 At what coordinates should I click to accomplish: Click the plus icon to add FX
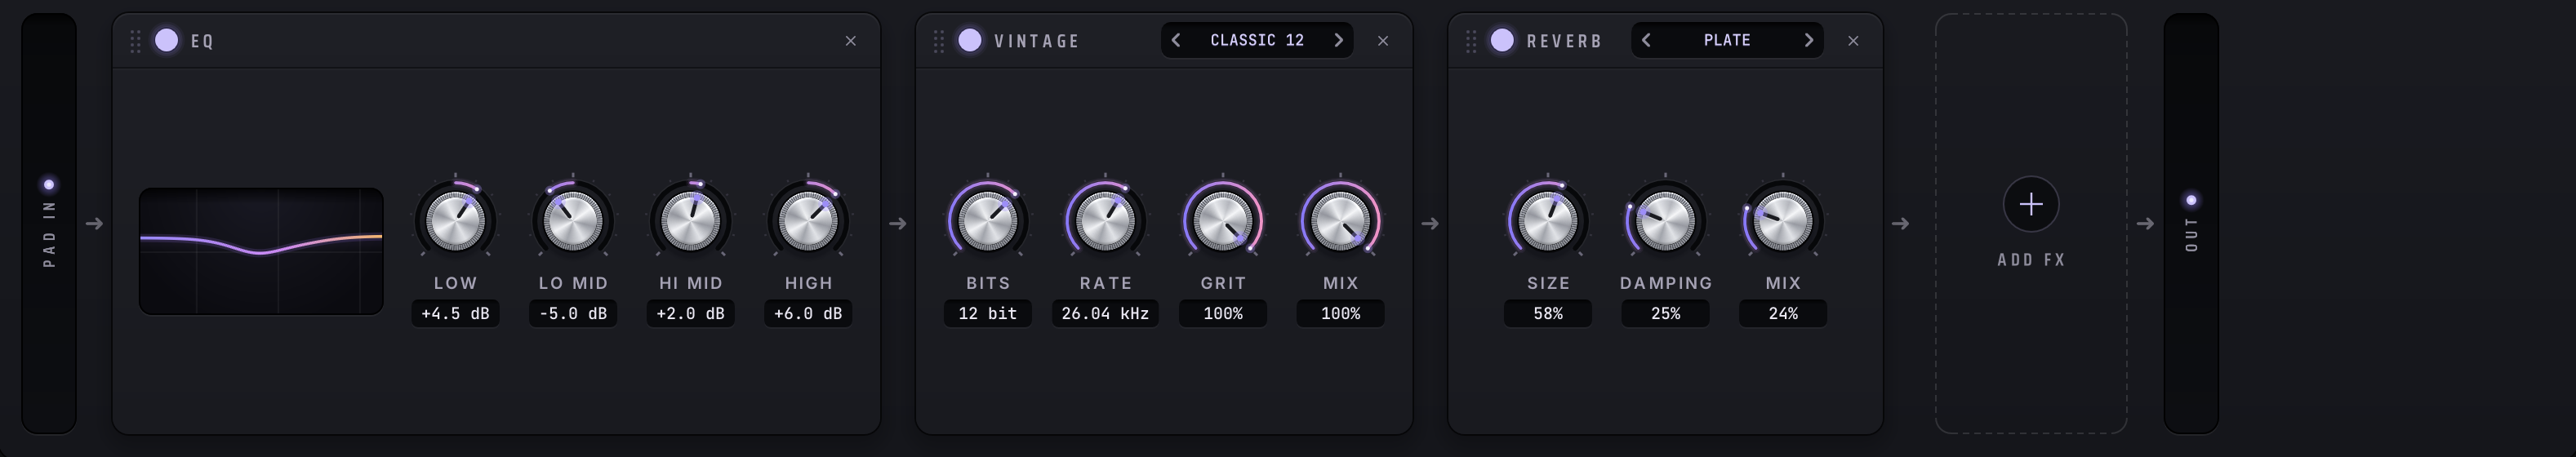point(2030,204)
